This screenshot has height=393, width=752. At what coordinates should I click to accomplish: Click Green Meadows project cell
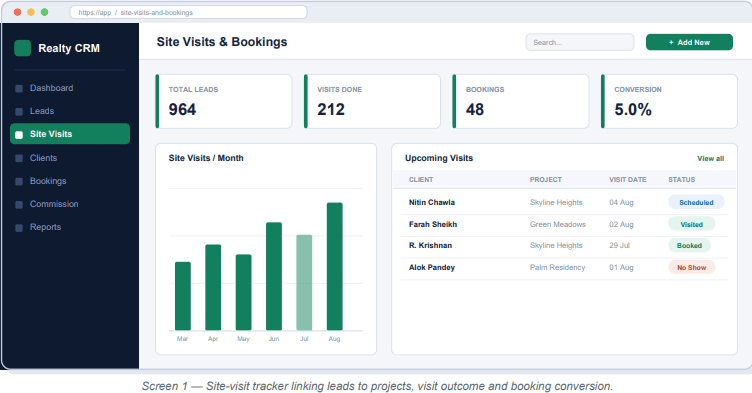[557, 224]
